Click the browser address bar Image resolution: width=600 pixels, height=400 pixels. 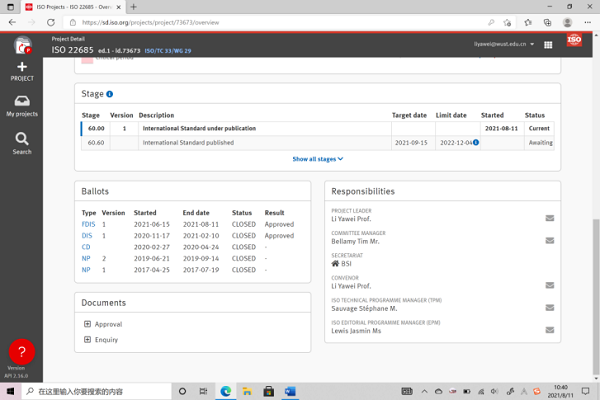[x=280, y=22]
